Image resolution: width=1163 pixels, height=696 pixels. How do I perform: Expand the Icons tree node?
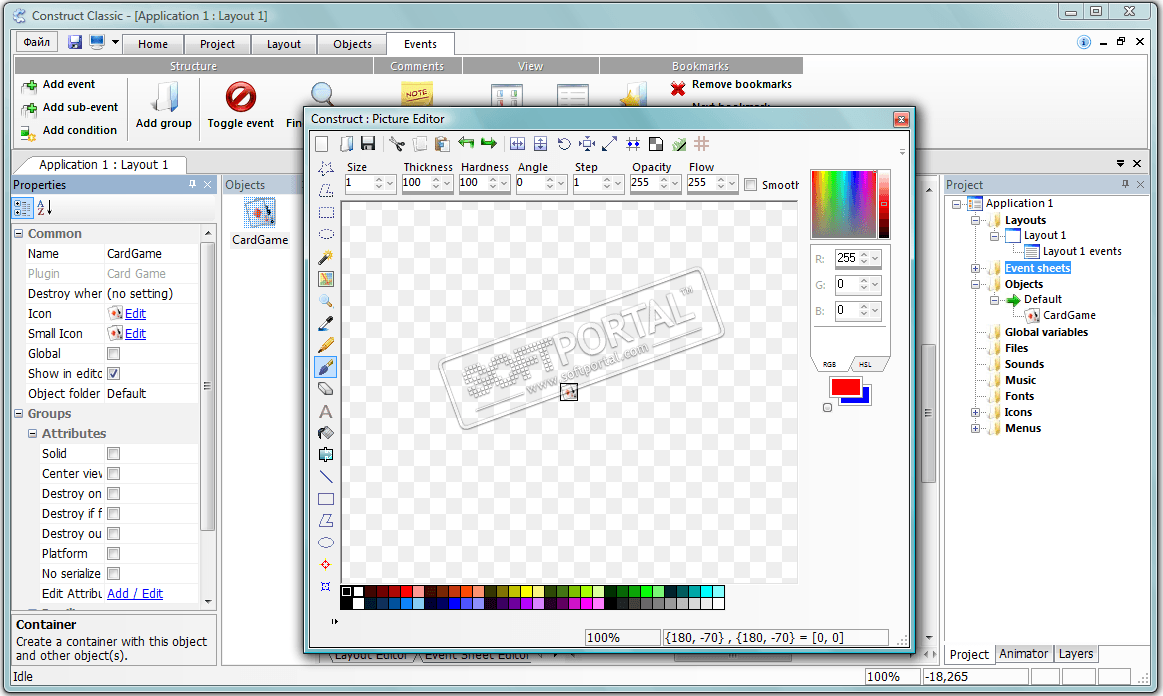tap(975, 413)
